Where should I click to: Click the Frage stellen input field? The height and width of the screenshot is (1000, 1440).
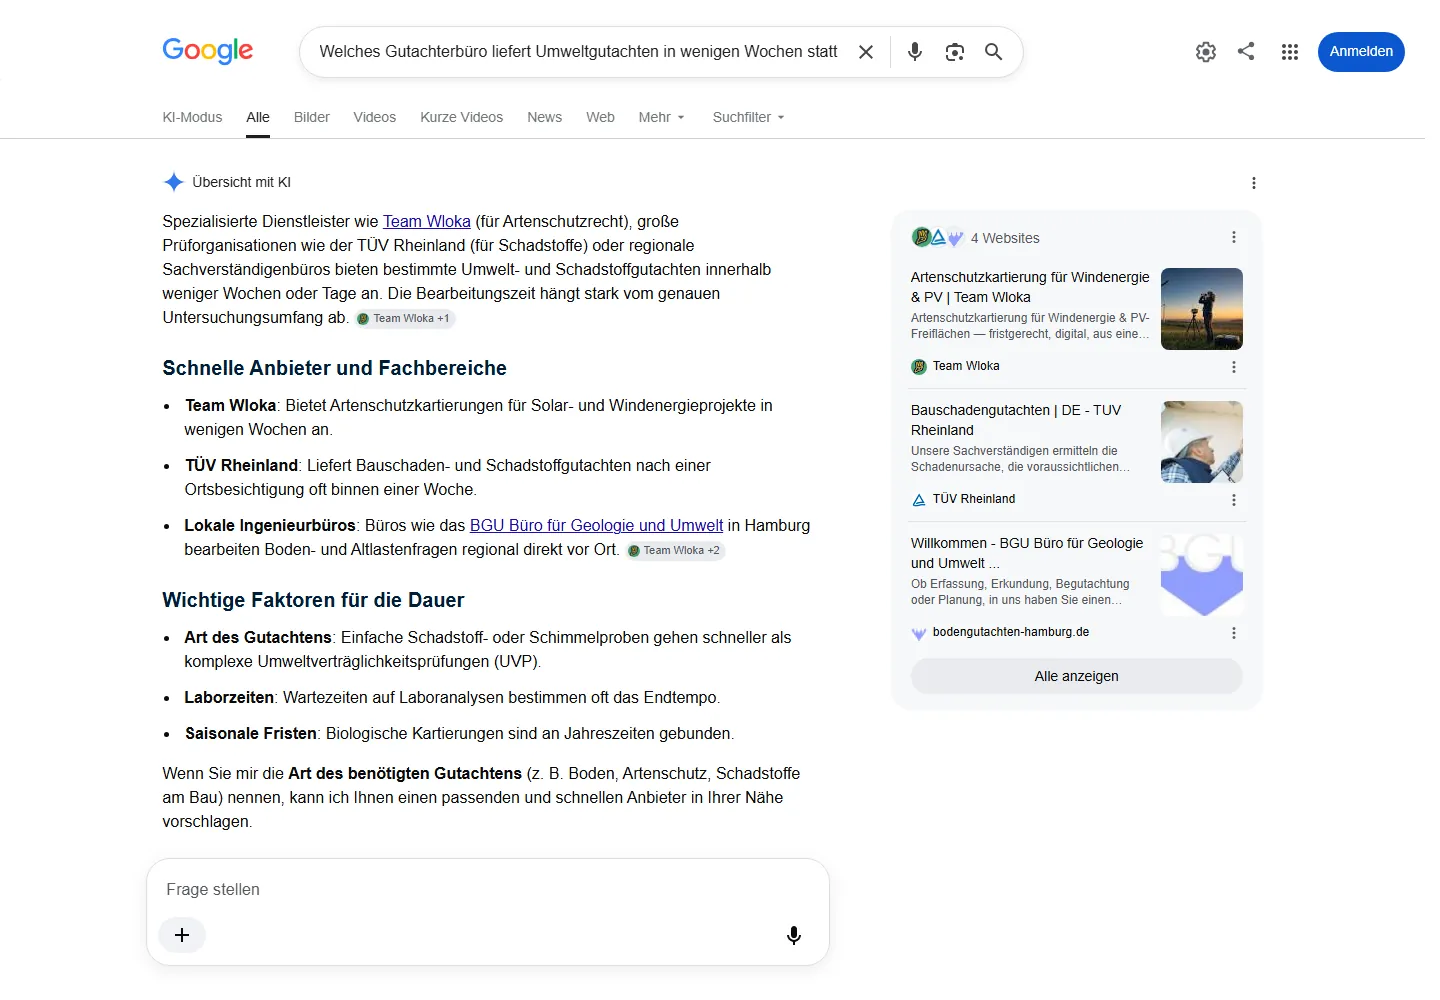coord(488,889)
